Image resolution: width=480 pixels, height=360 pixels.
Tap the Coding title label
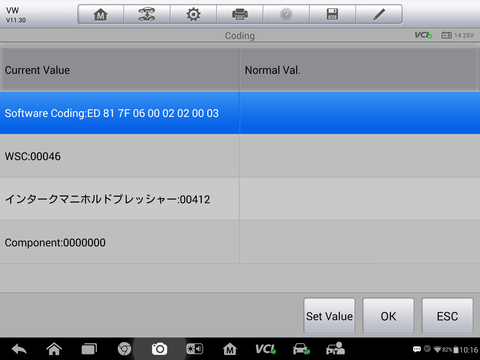(x=240, y=36)
